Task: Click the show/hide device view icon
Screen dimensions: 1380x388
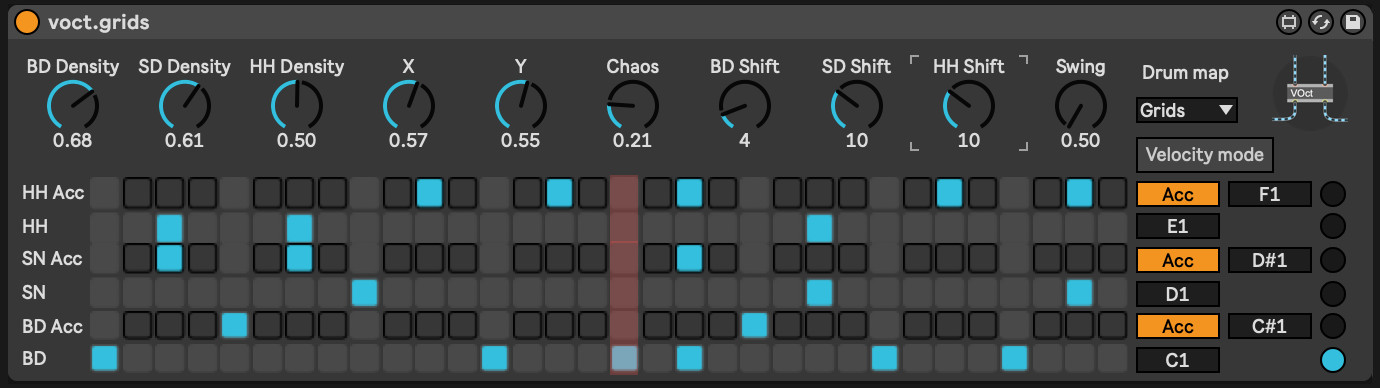Action: pos(1289,22)
